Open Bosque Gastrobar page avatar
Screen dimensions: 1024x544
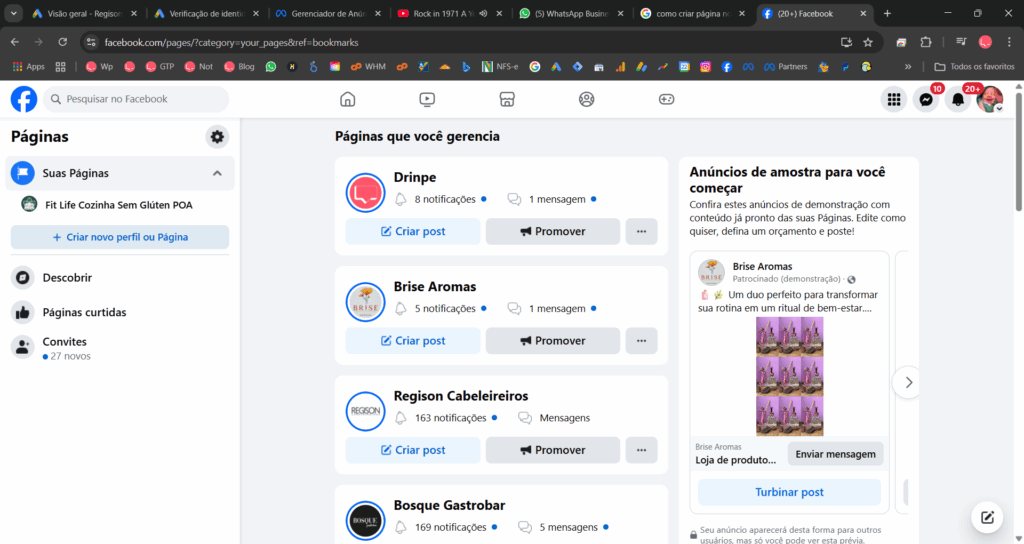[365, 520]
